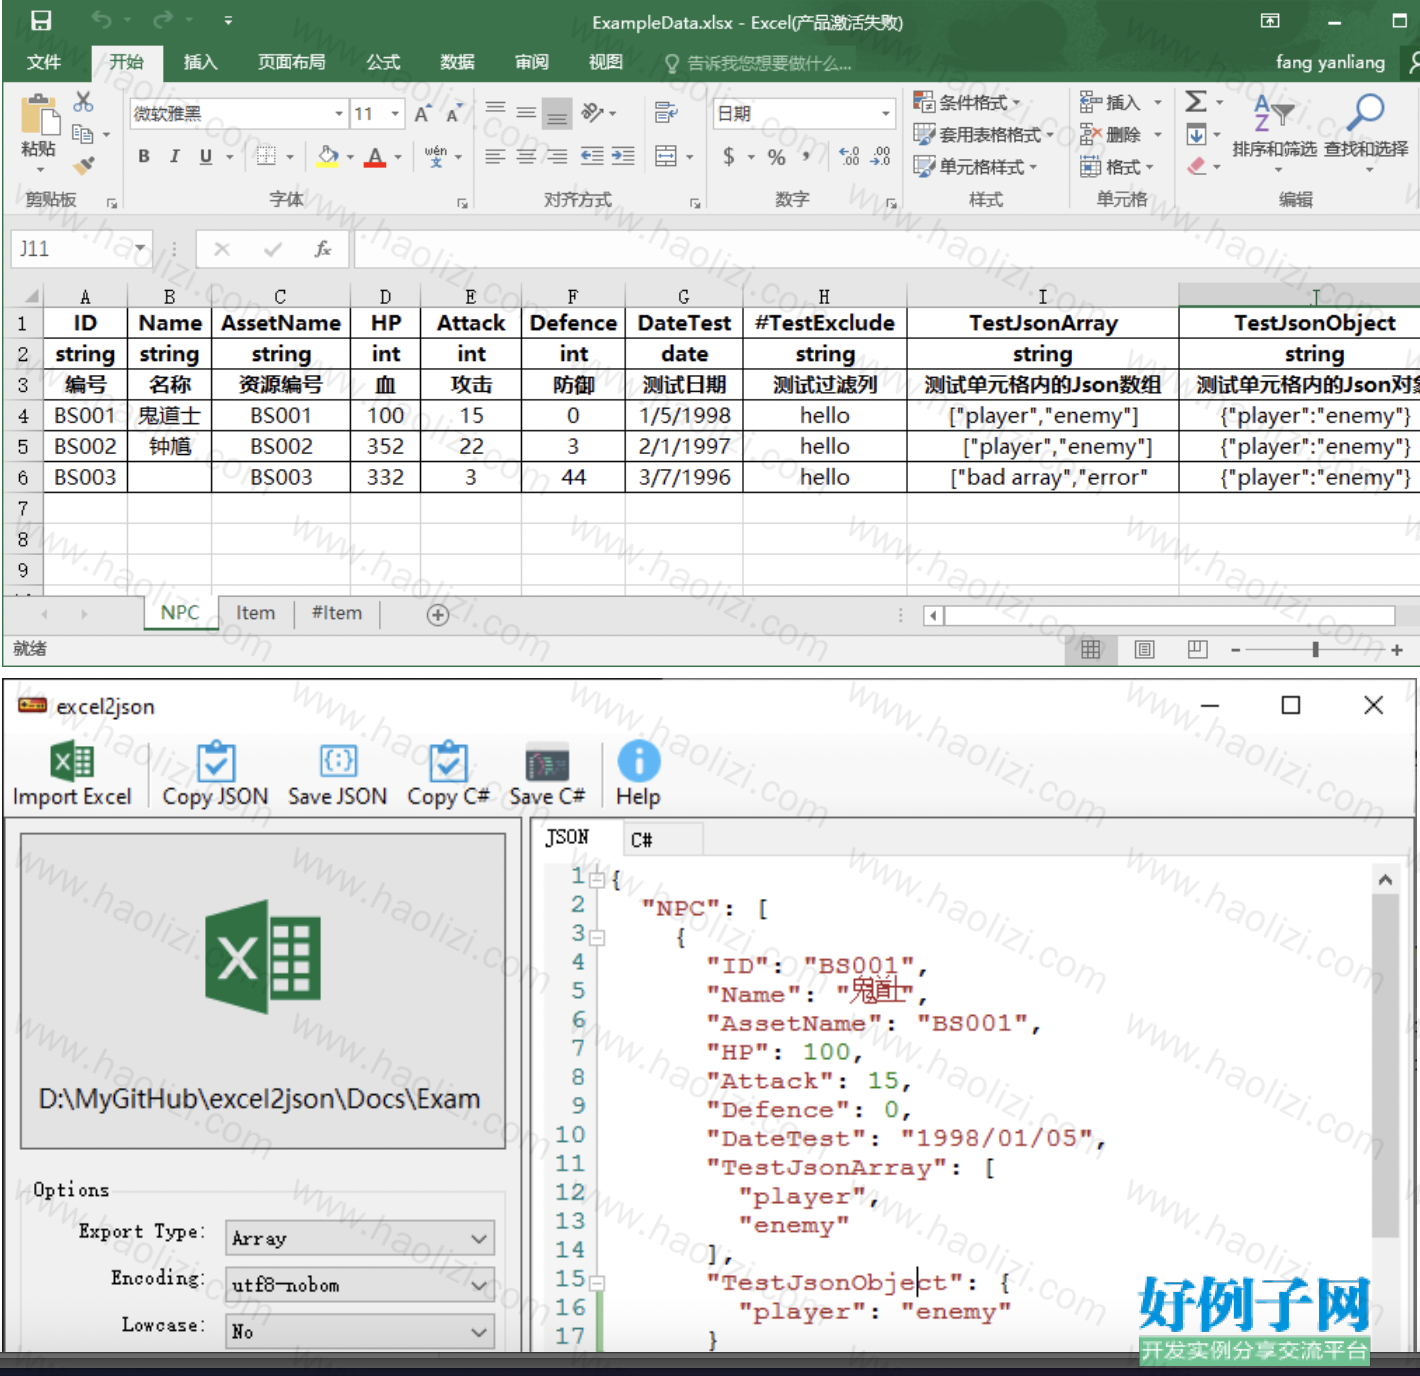This screenshot has width=1420, height=1376.
Task: Zoom in with the plus button in Excel's status bar
Action: click(1397, 650)
